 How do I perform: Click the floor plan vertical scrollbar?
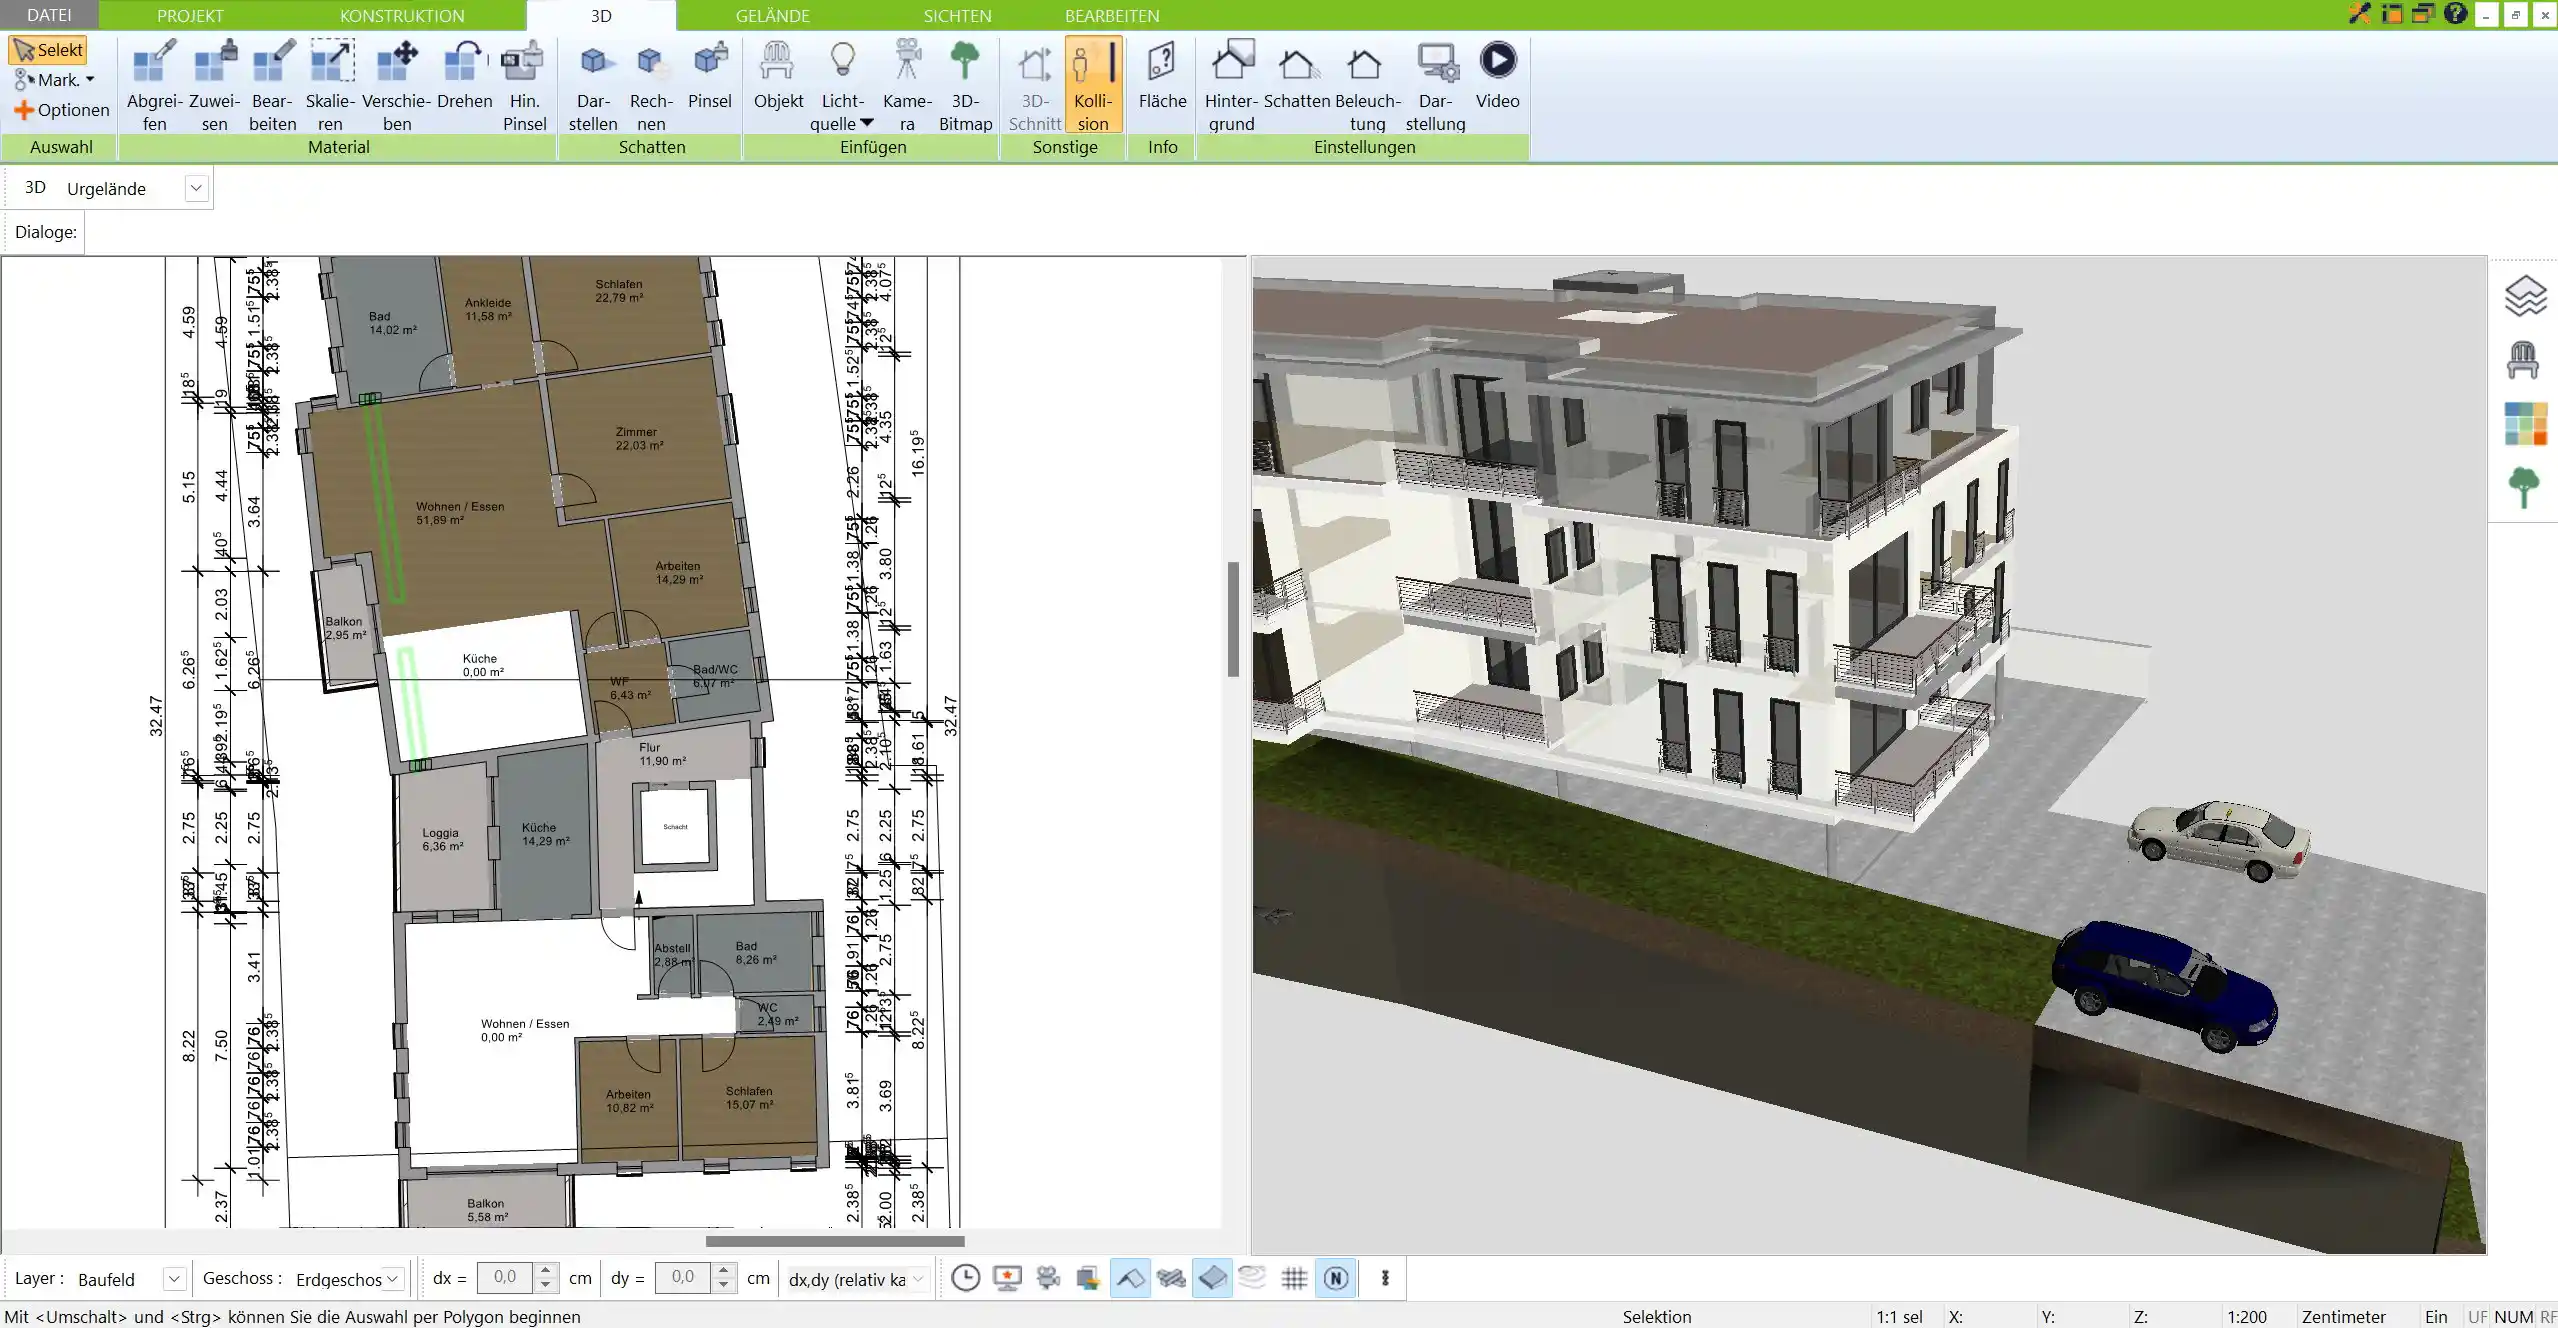(x=1233, y=618)
